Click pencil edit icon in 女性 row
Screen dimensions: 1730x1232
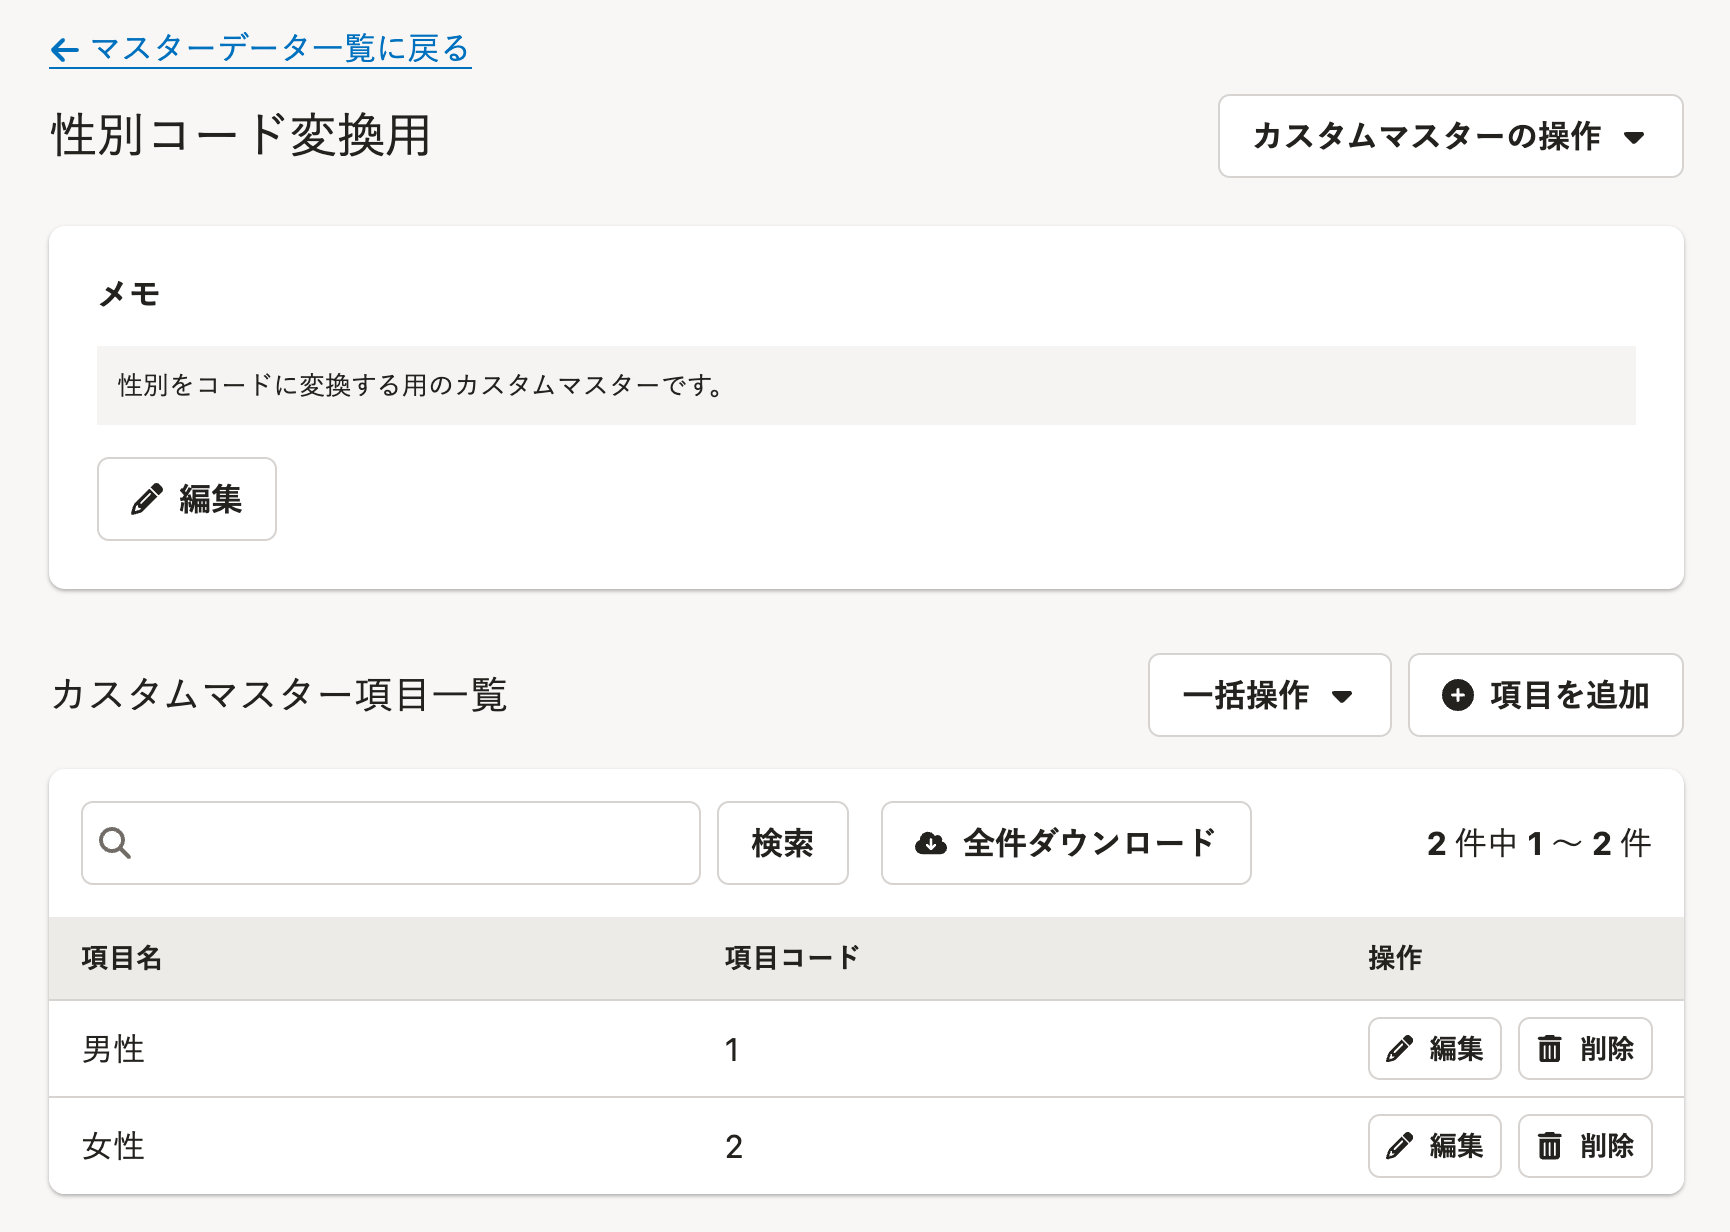(1399, 1146)
